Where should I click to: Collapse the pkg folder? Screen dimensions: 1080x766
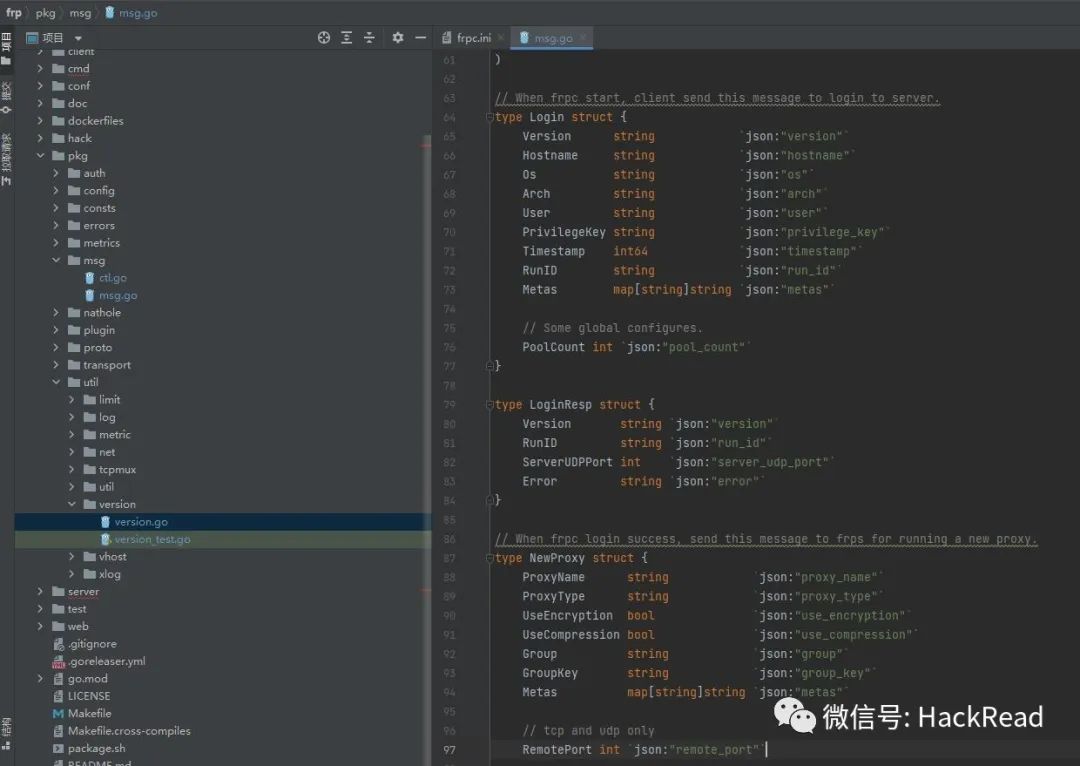coord(41,156)
